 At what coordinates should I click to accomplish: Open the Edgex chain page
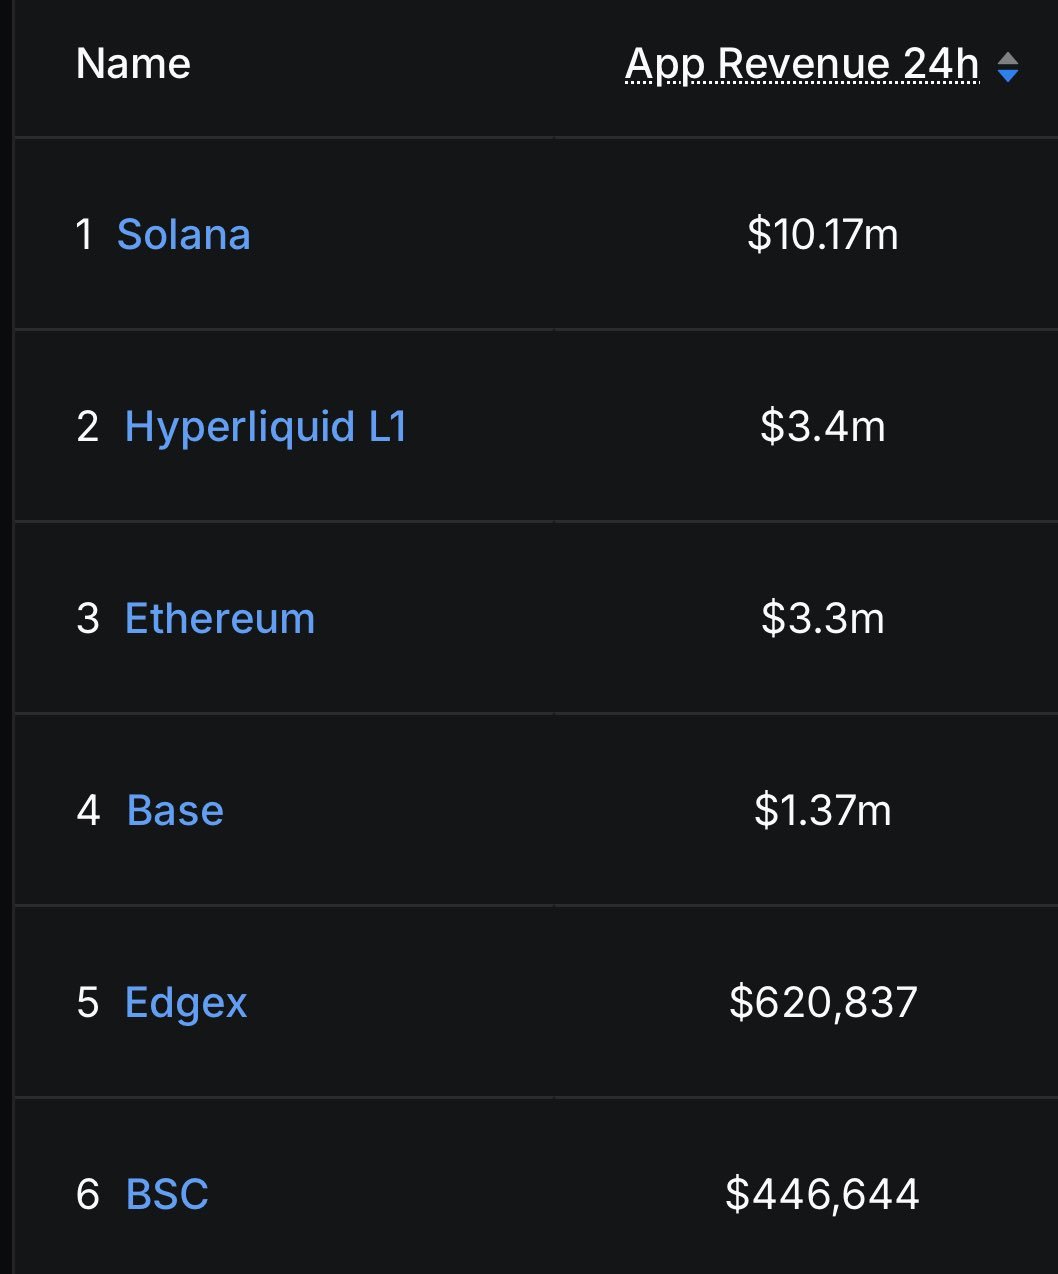pyautogui.click(x=186, y=1002)
